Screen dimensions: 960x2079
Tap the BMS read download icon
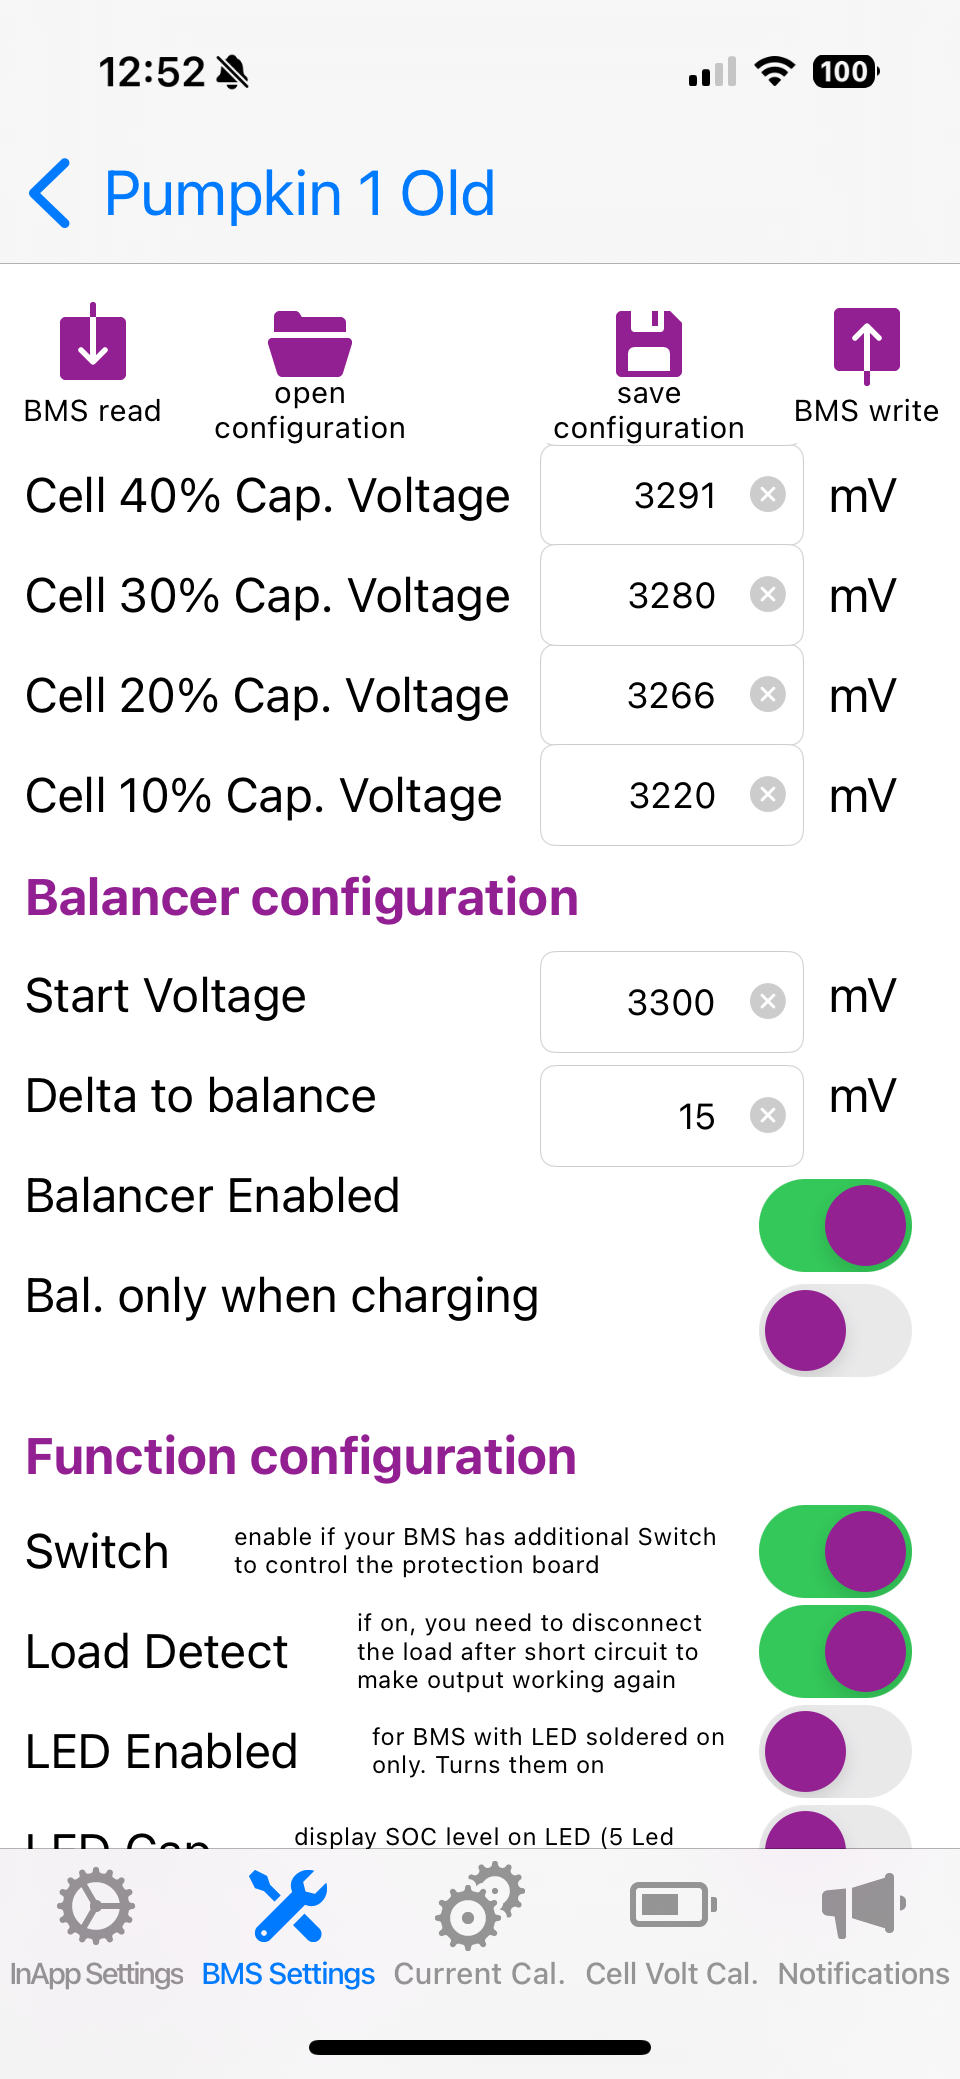[x=93, y=345]
